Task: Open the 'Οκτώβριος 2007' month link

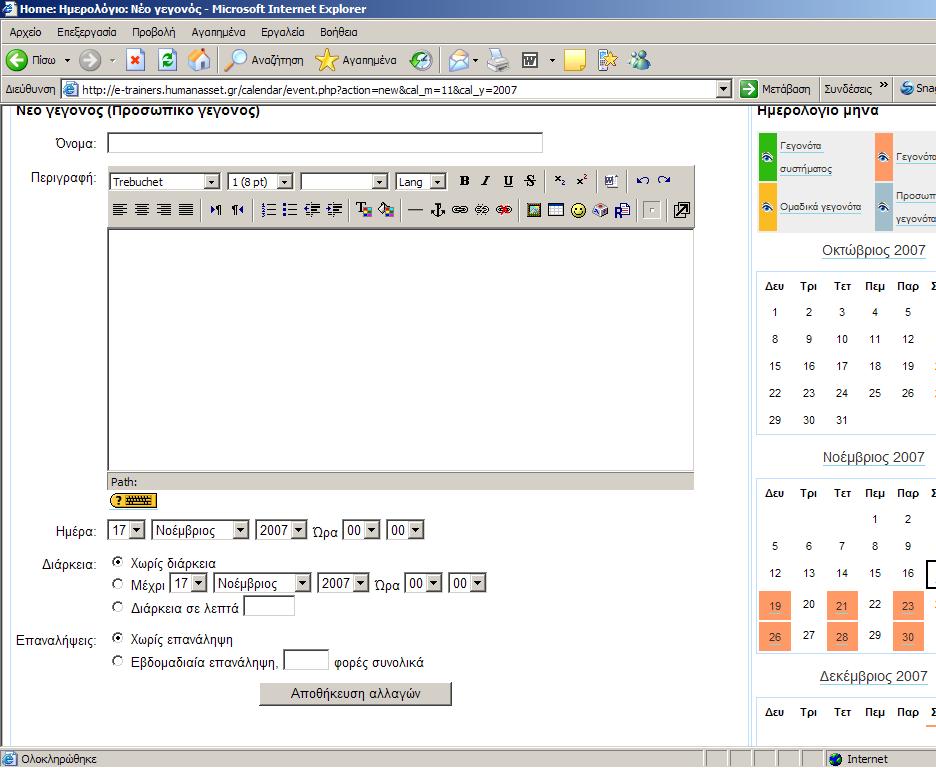Action: pos(873,251)
